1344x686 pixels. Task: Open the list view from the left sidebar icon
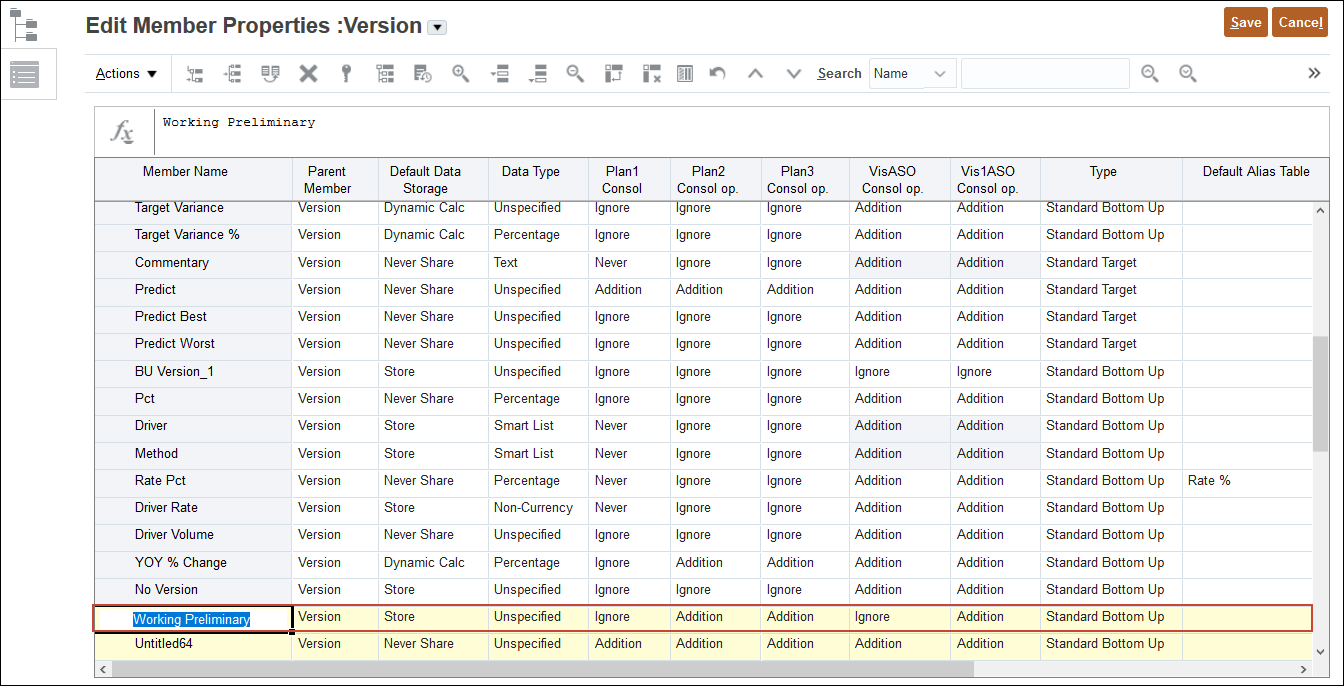[x=26, y=73]
